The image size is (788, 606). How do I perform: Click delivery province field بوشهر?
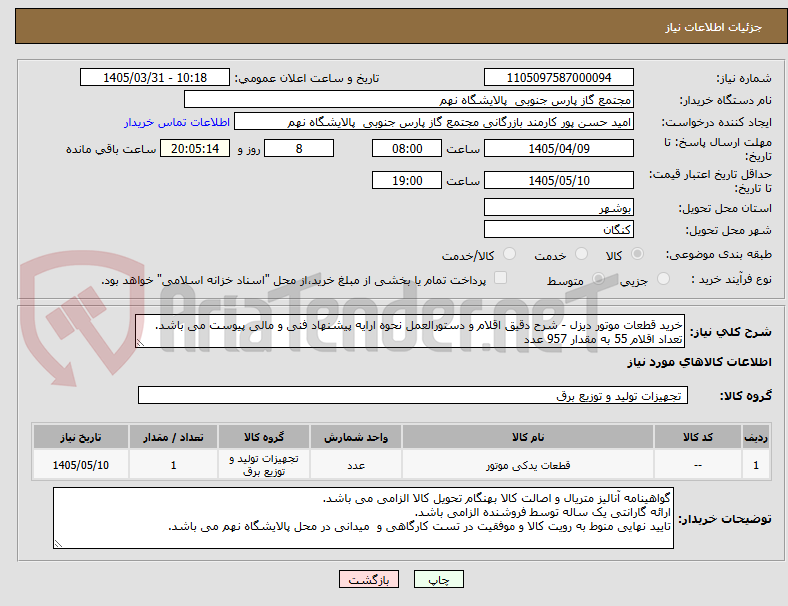tap(559, 207)
